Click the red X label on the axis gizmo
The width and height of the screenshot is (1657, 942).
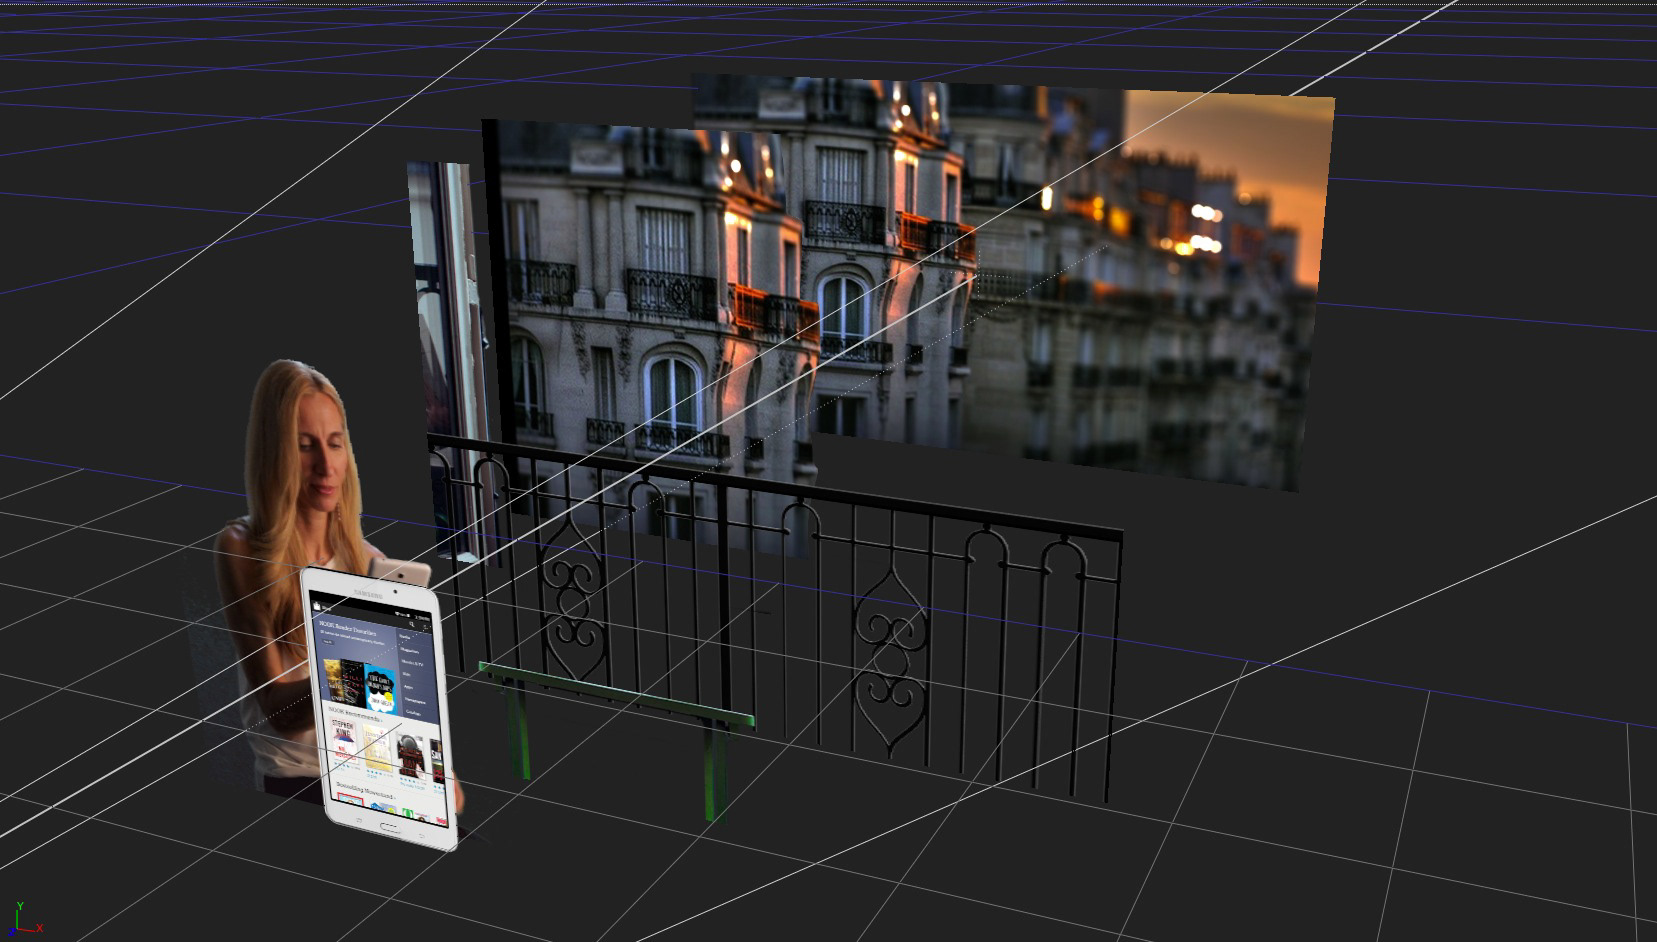coord(40,928)
